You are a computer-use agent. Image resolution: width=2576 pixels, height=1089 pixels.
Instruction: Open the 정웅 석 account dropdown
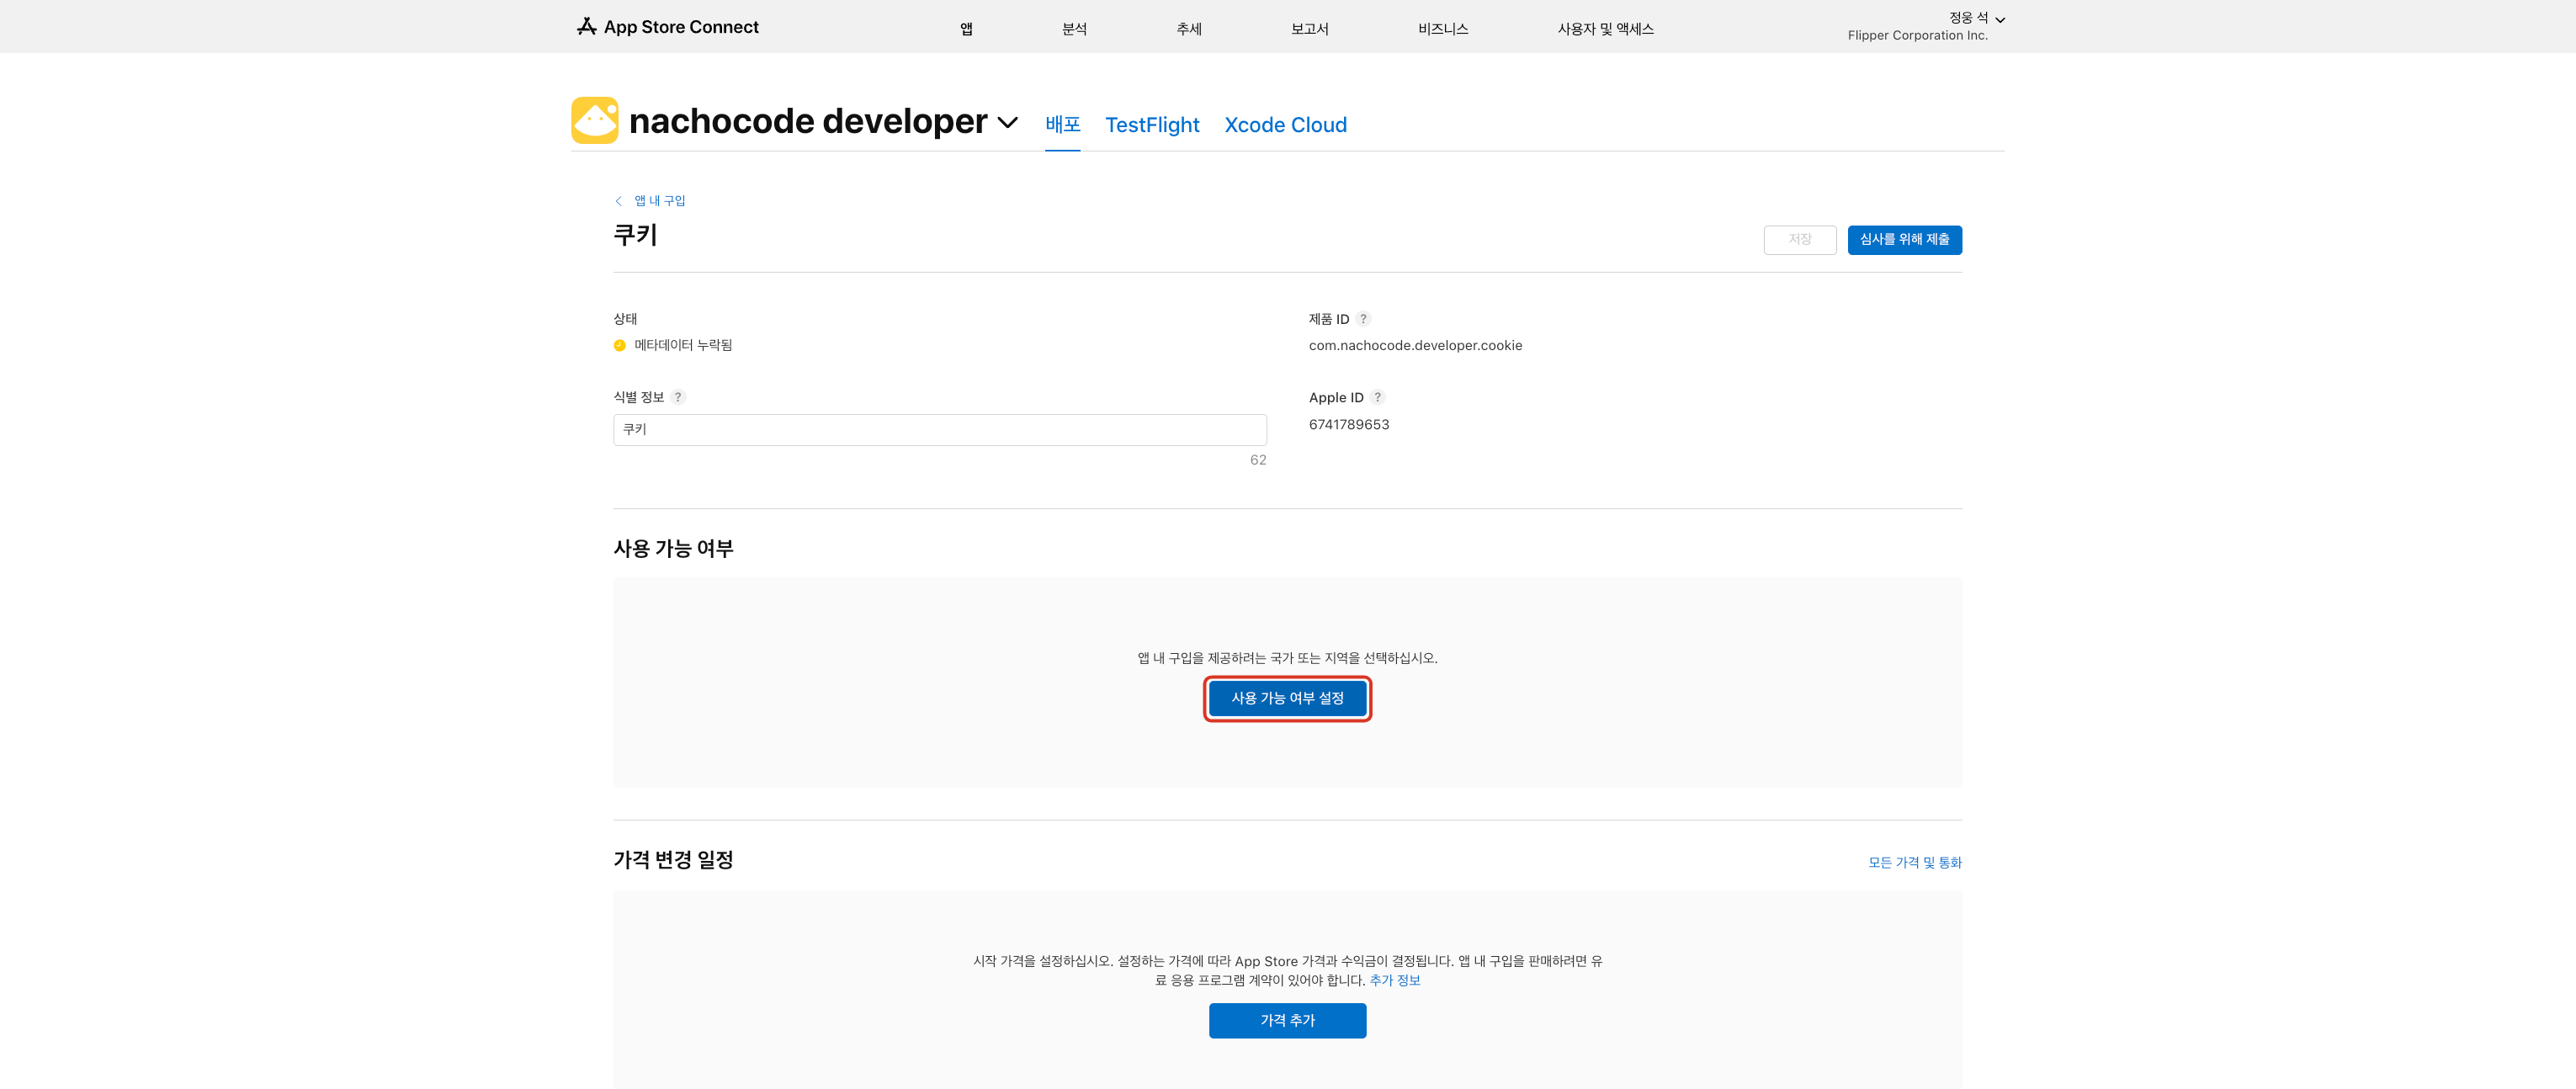point(1975,19)
